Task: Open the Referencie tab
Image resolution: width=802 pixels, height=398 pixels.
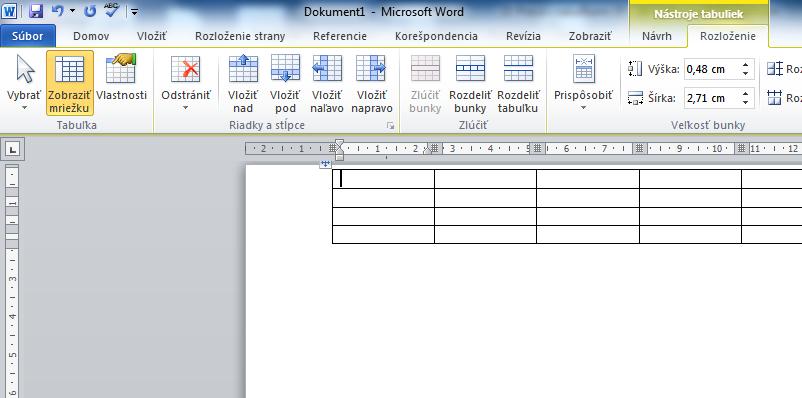Action: pyautogui.click(x=340, y=36)
